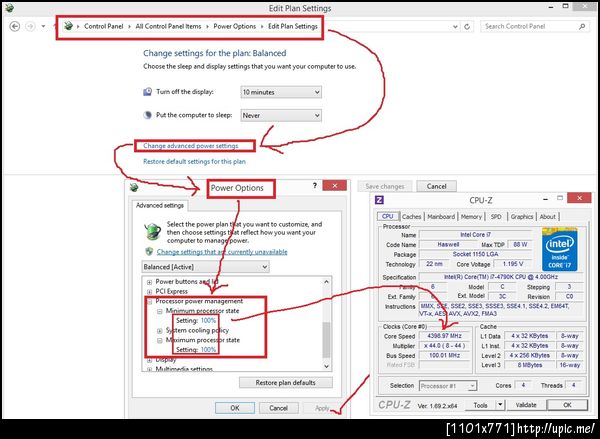600x439 pixels.
Task: Click the Tools button in CPU-Z
Action: (480, 405)
